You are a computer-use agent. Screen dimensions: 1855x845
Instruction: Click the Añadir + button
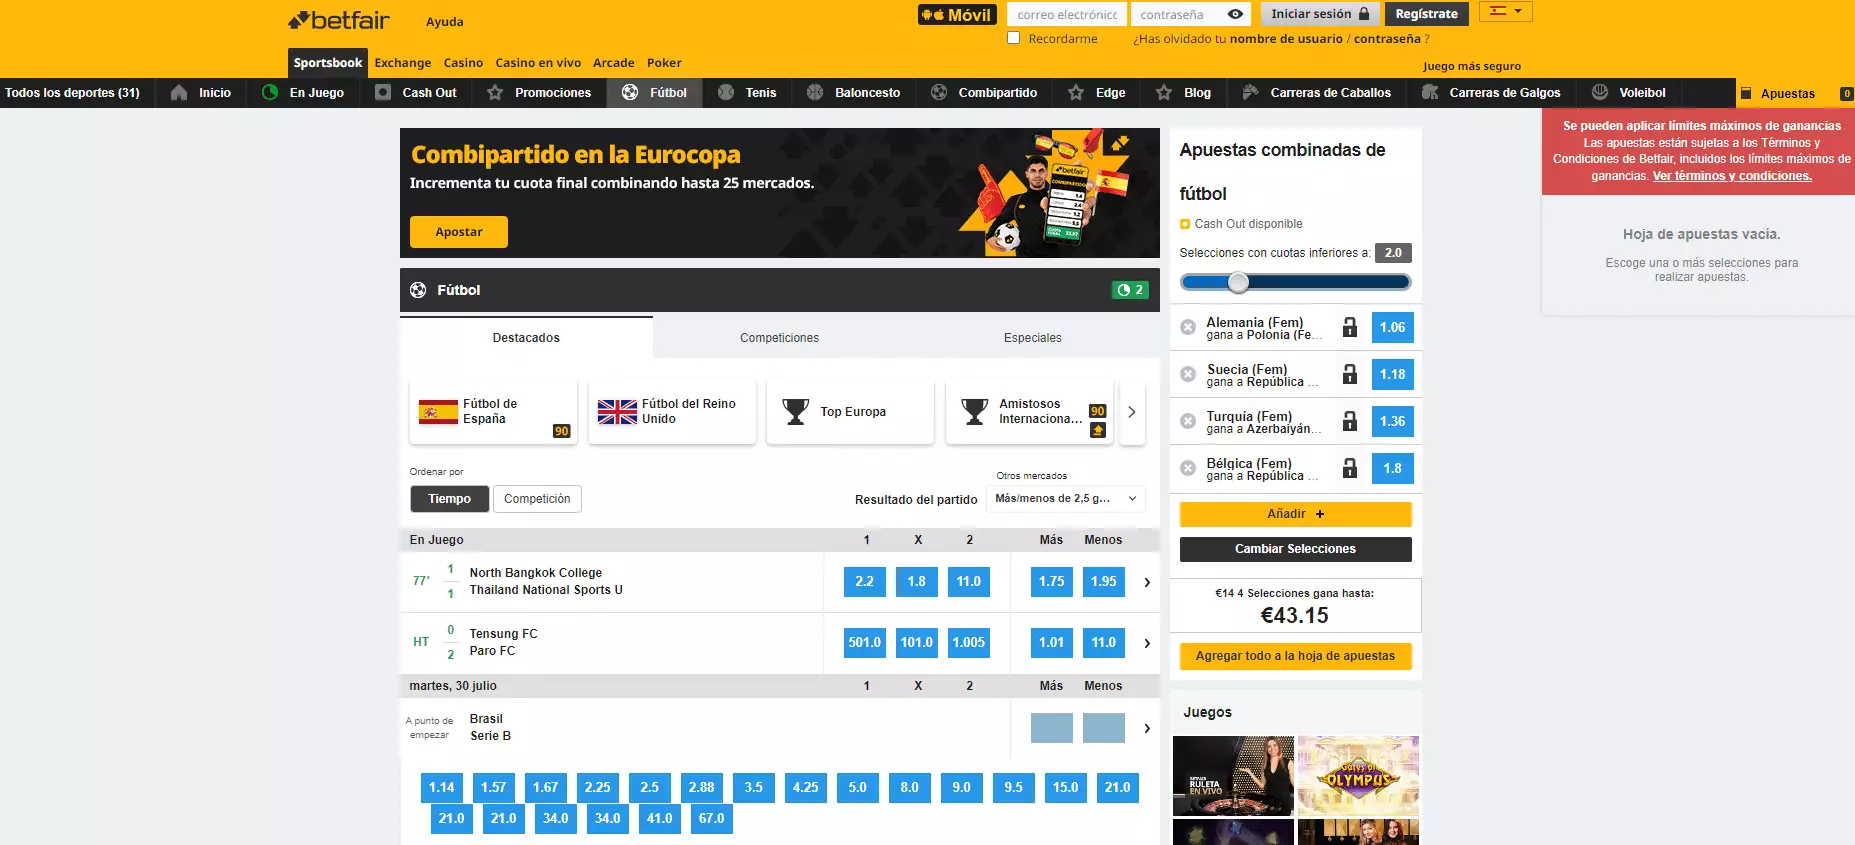click(1296, 514)
